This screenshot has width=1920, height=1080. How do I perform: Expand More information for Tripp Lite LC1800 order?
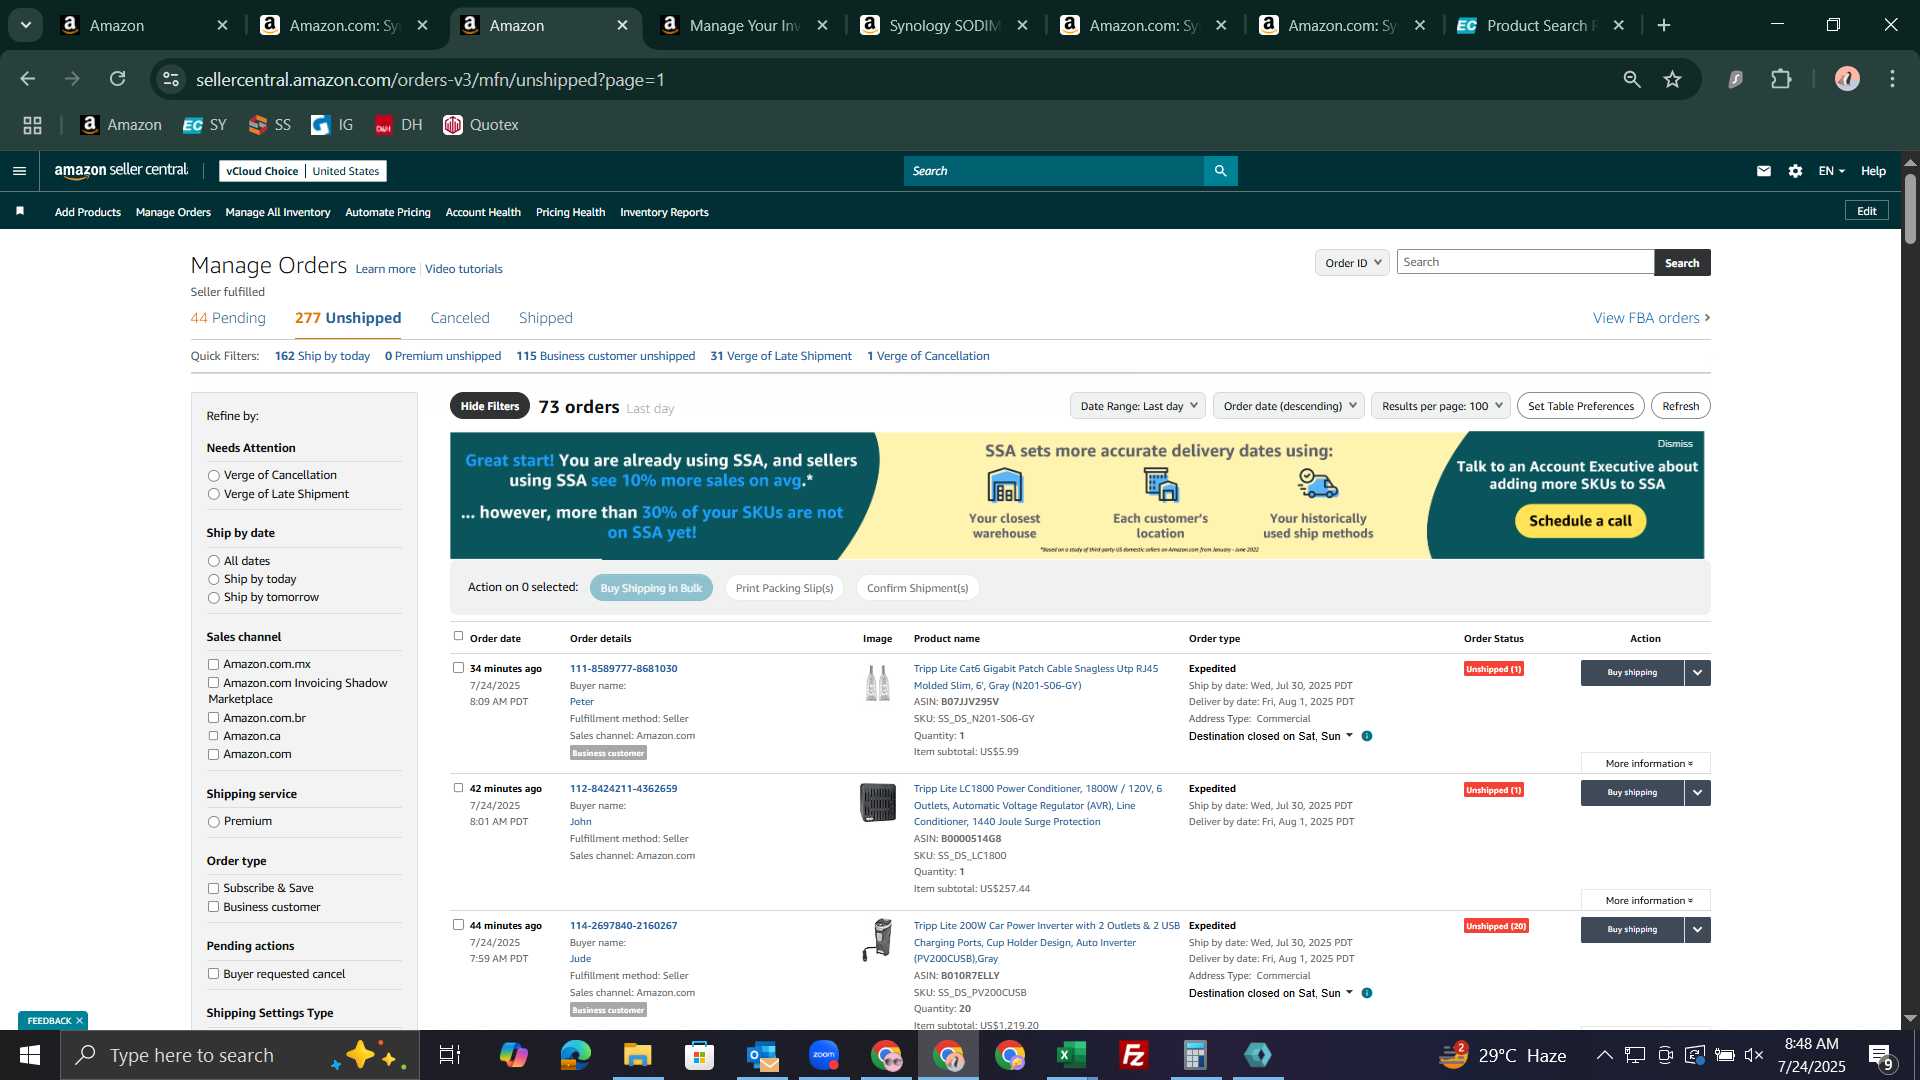pyautogui.click(x=1646, y=901)
